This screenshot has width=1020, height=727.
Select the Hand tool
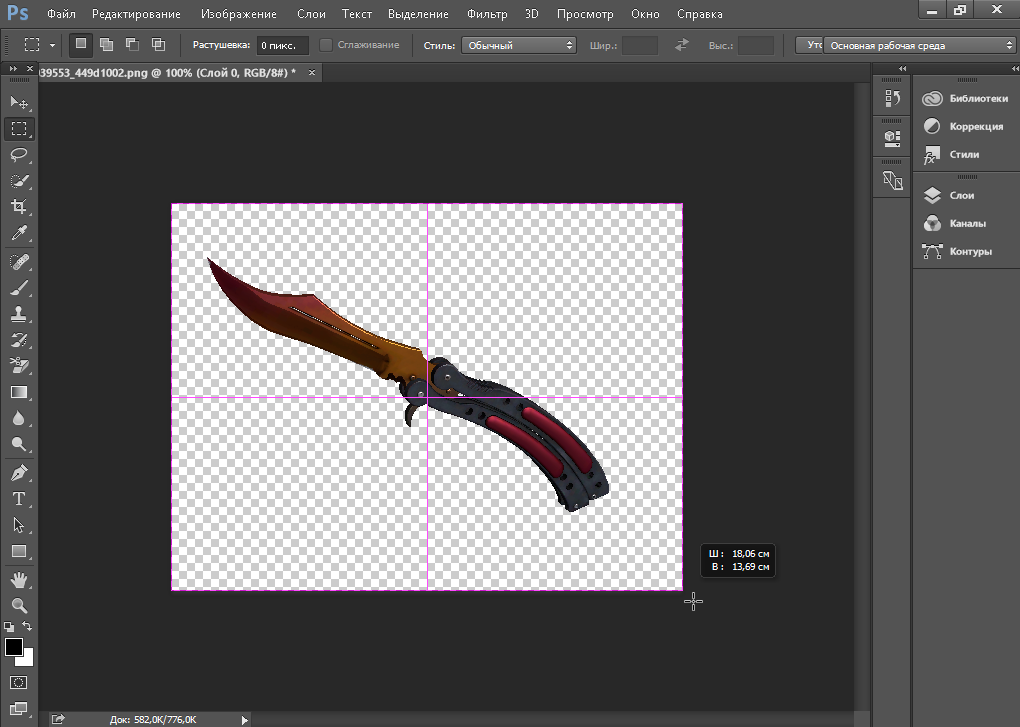(19, 579)
